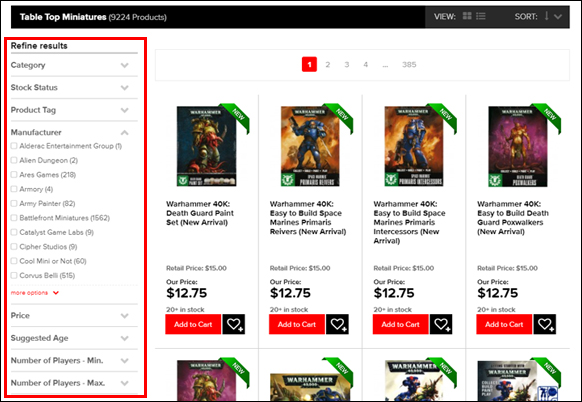Open Easy to Build Primaris Reivers title
This screenshot has height=402, width=582.
tap(308, 218)
